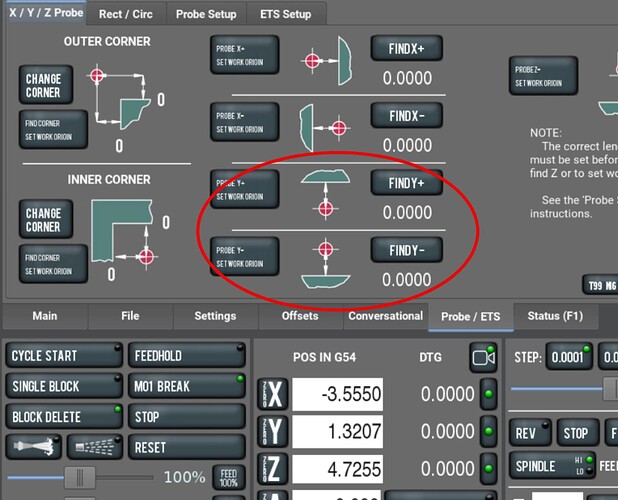The height and width of the screenshot is (500, 618).
Task: Click the Y position value field
Action: (x=337, y=432)
